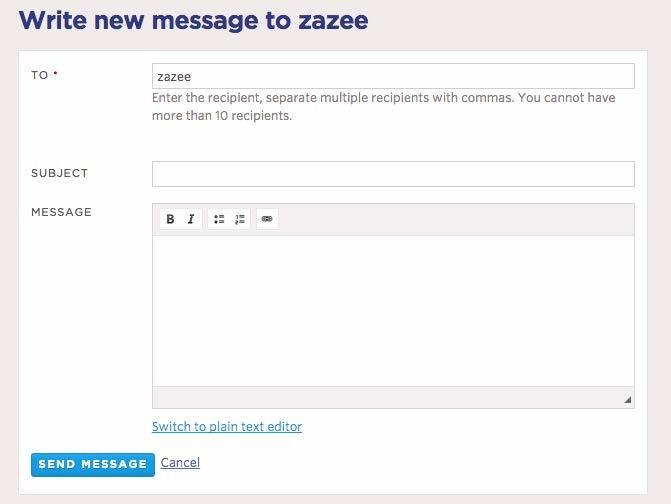Toggle italic formatting in message editor
This screenshot has height=504, width=671.
(x=191, y=219)
